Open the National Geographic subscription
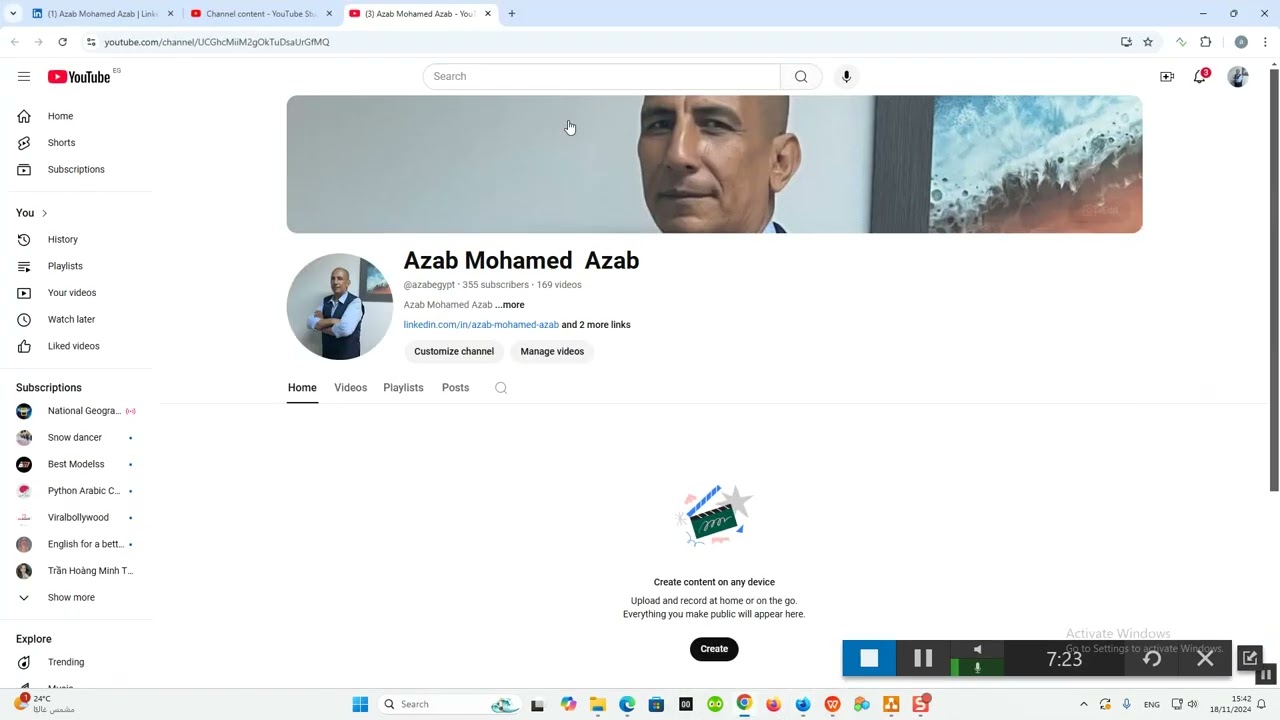Image resolution: width=1280 pixels, height=720 pixels. click(76, 411)
